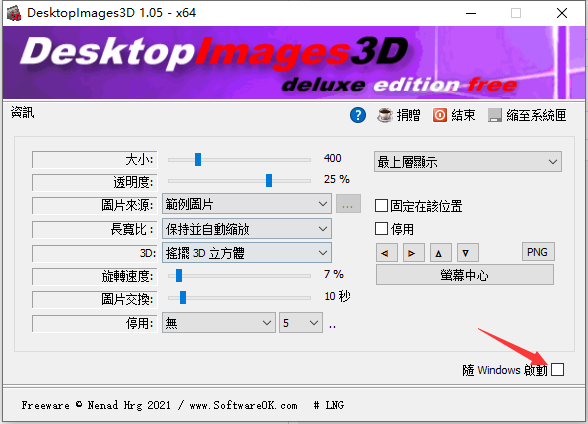Move the image up with the up arrow button
The height and width of the screenshot is (424, 588).
coord(441,253)
